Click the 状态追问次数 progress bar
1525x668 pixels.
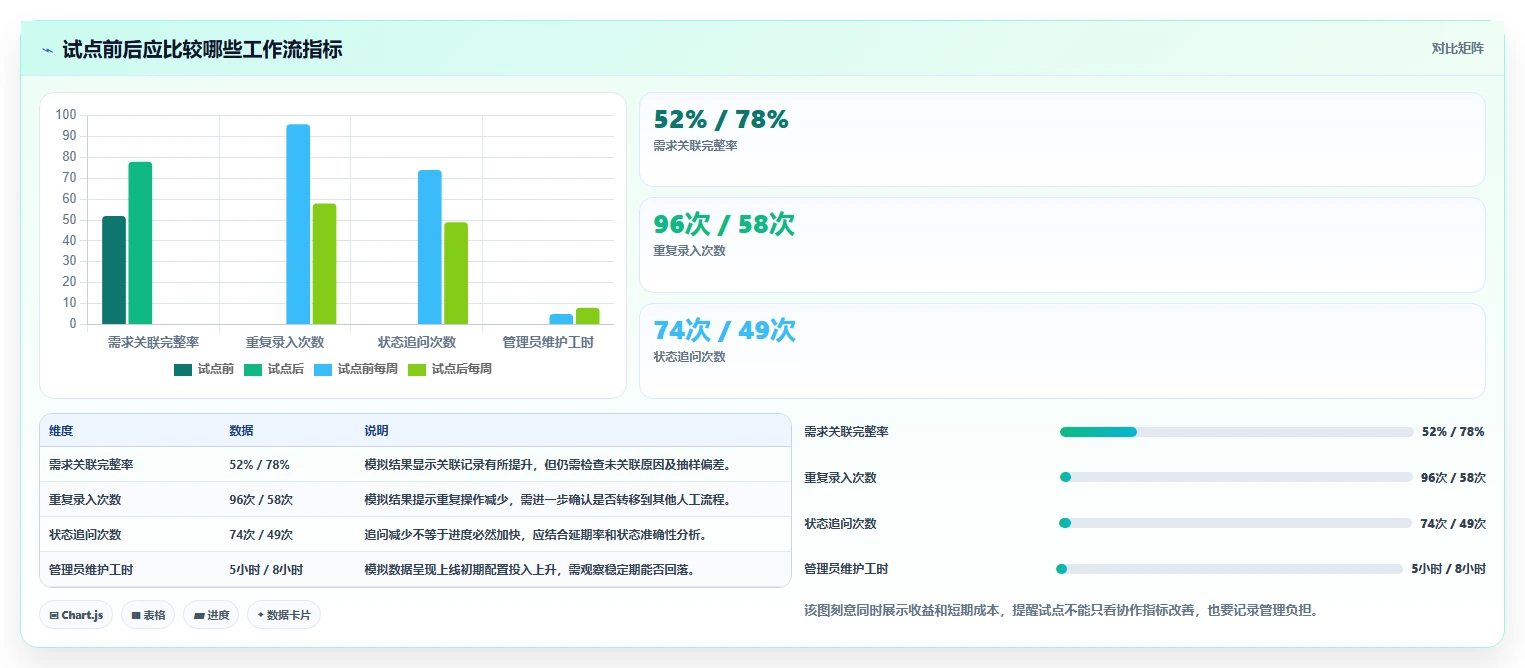(1235, 523)
